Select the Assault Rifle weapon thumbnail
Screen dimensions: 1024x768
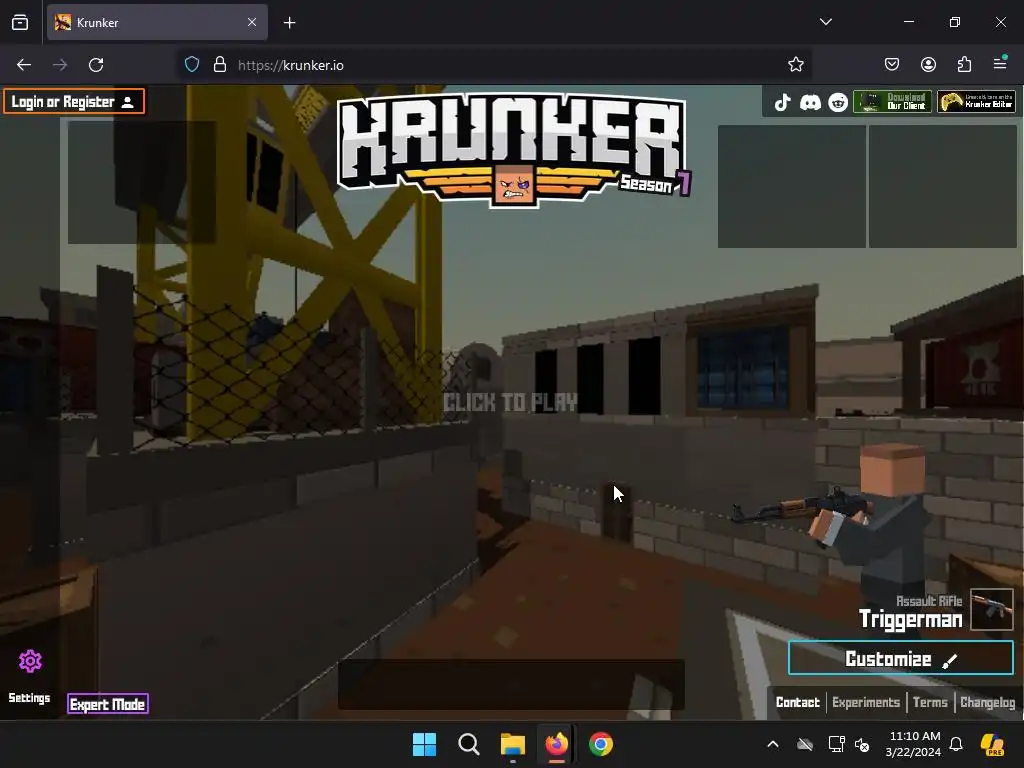tap(991, 609)
